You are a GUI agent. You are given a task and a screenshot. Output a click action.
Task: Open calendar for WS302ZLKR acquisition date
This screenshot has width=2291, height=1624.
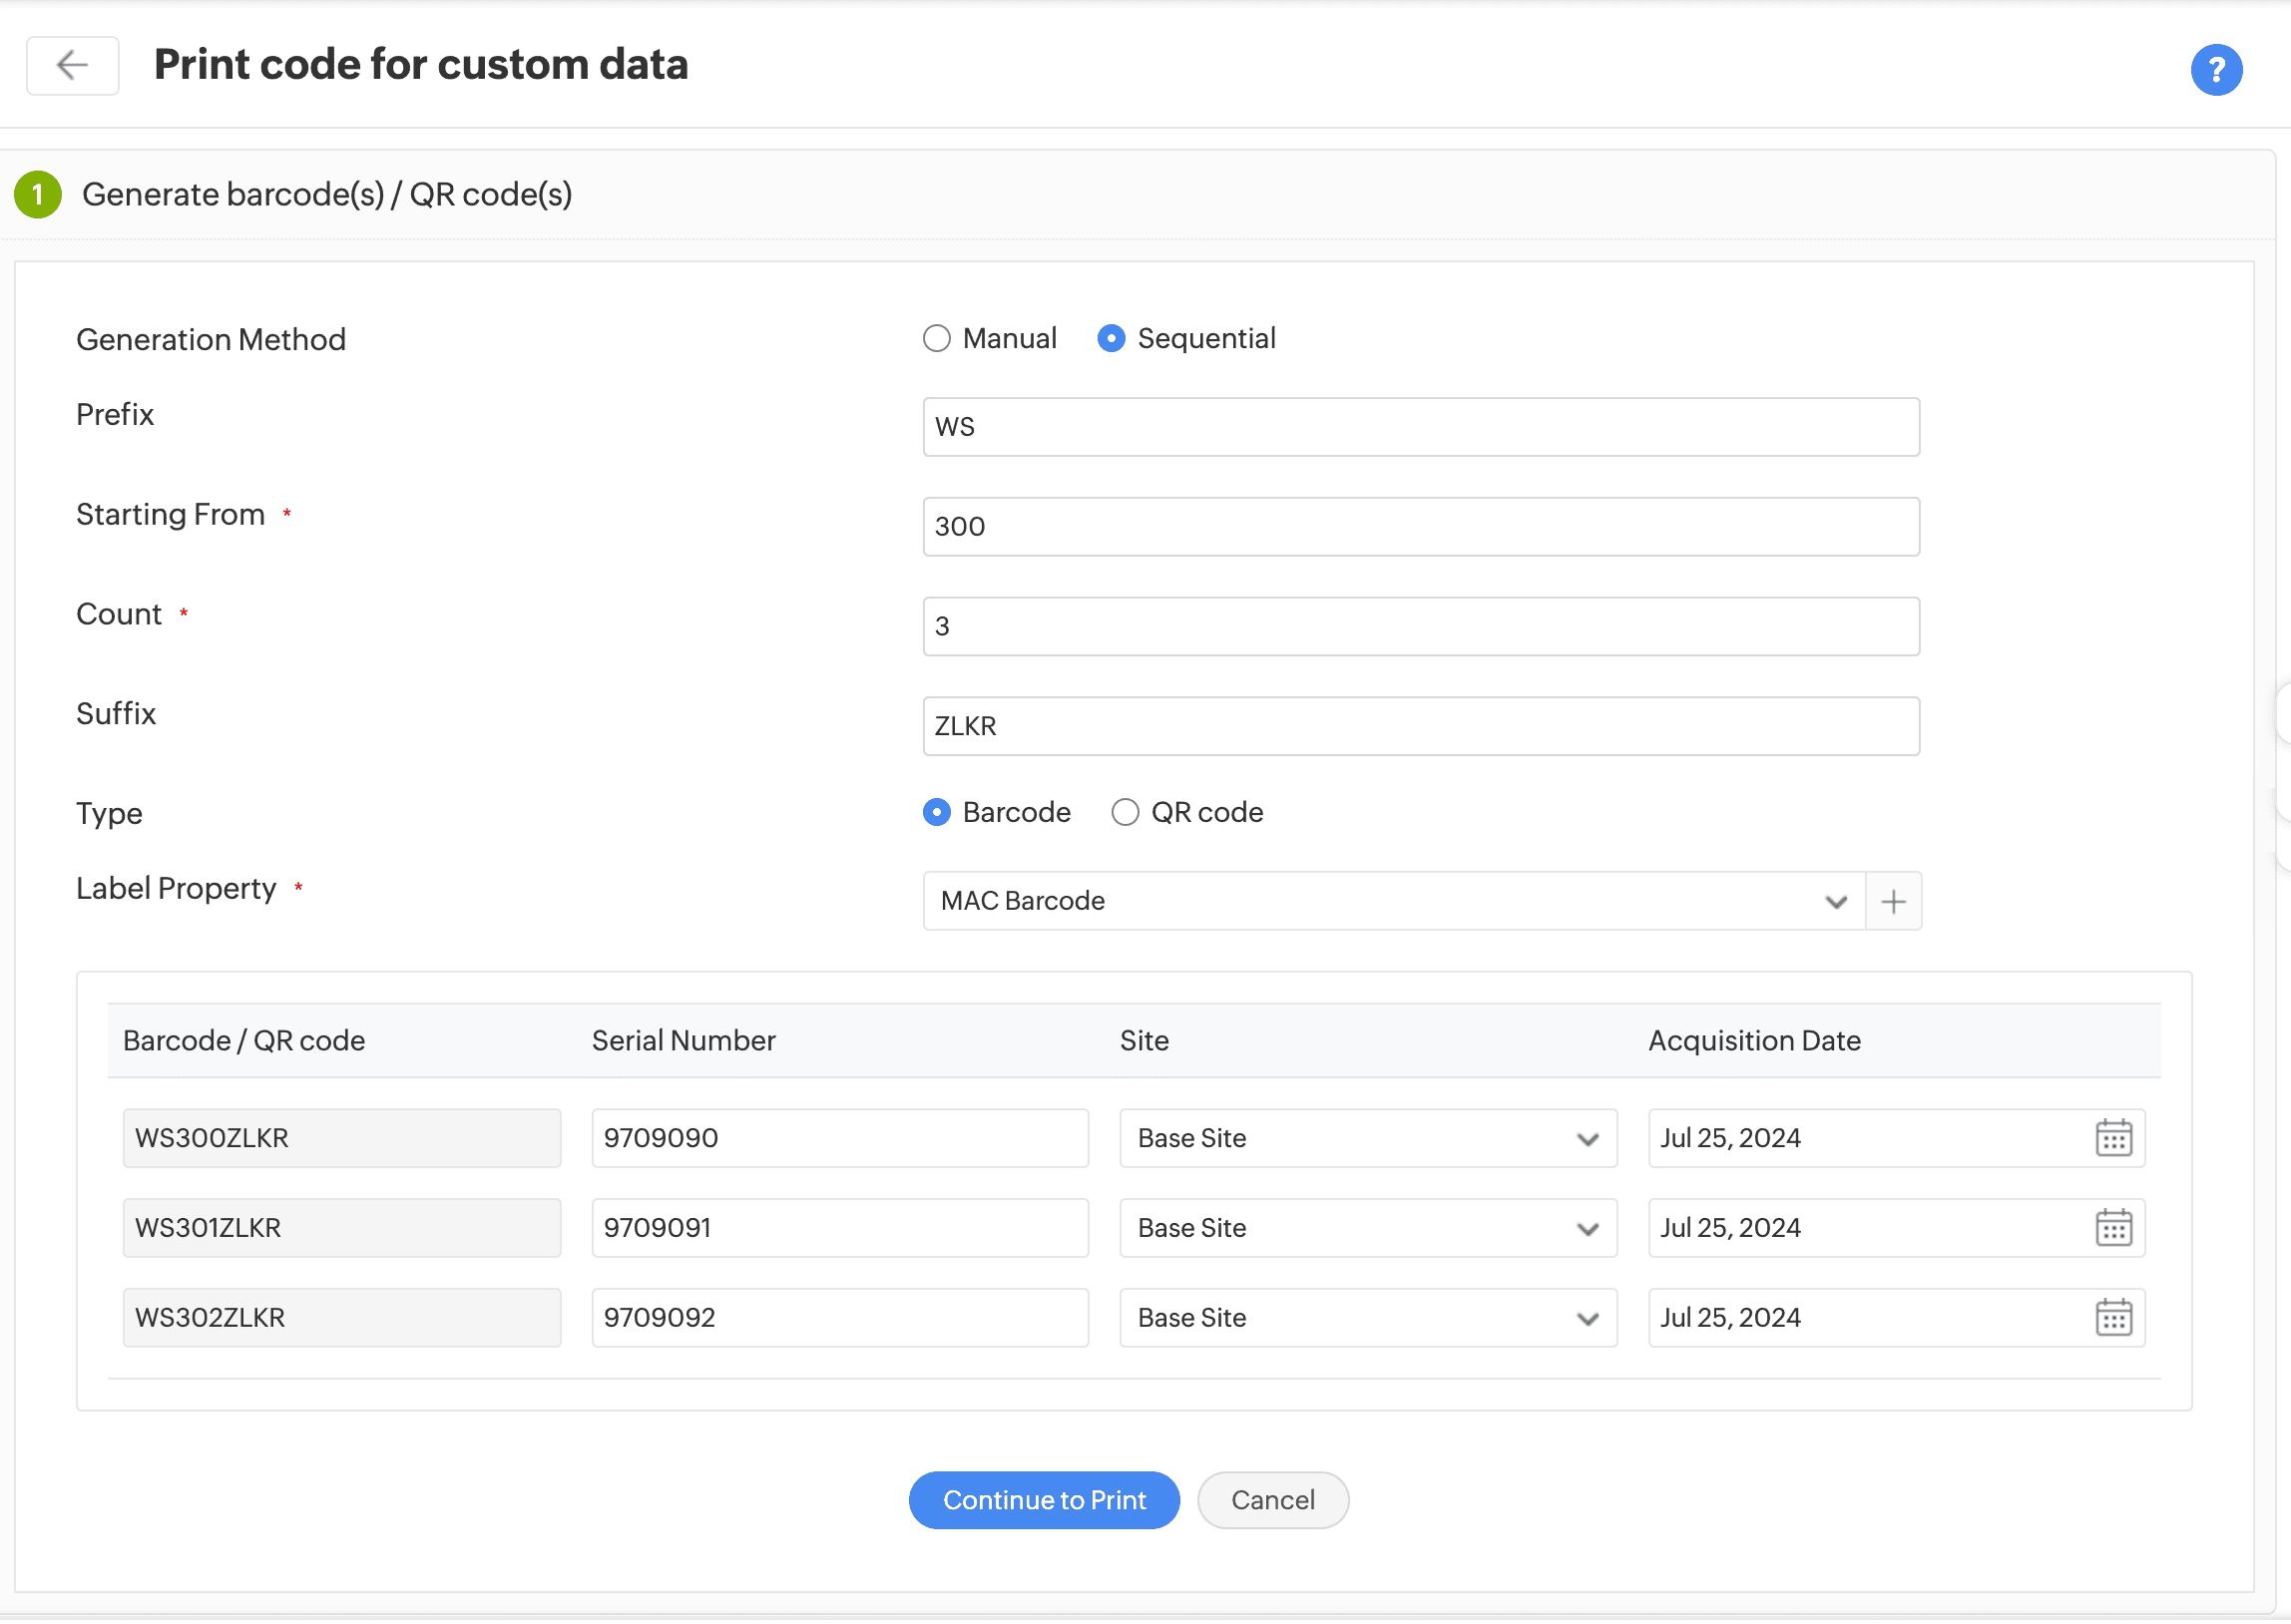pos(2112,1318)
